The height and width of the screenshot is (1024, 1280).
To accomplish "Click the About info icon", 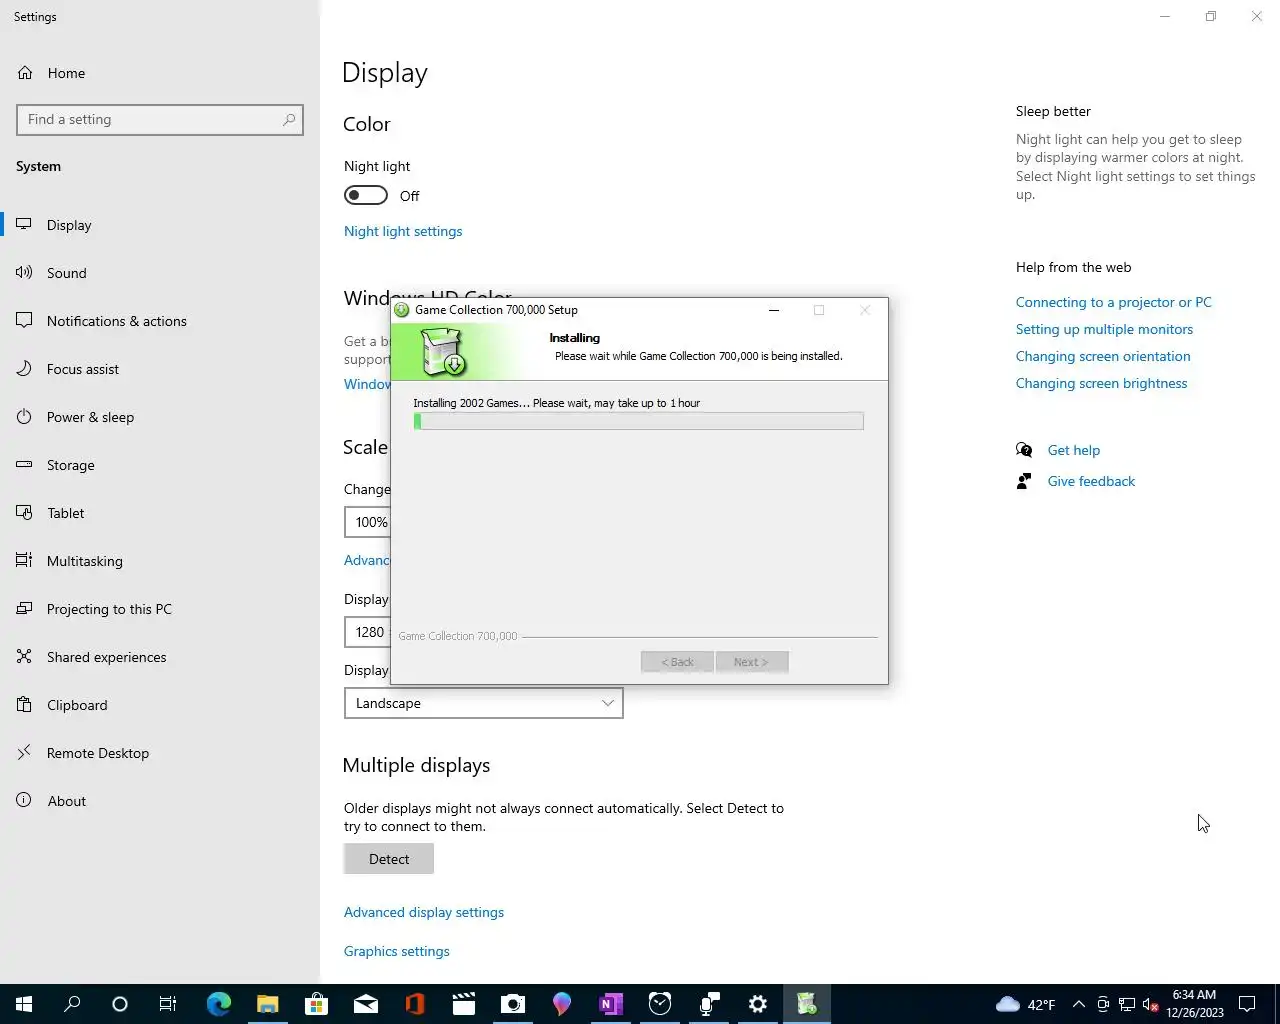I will (24, 801).
